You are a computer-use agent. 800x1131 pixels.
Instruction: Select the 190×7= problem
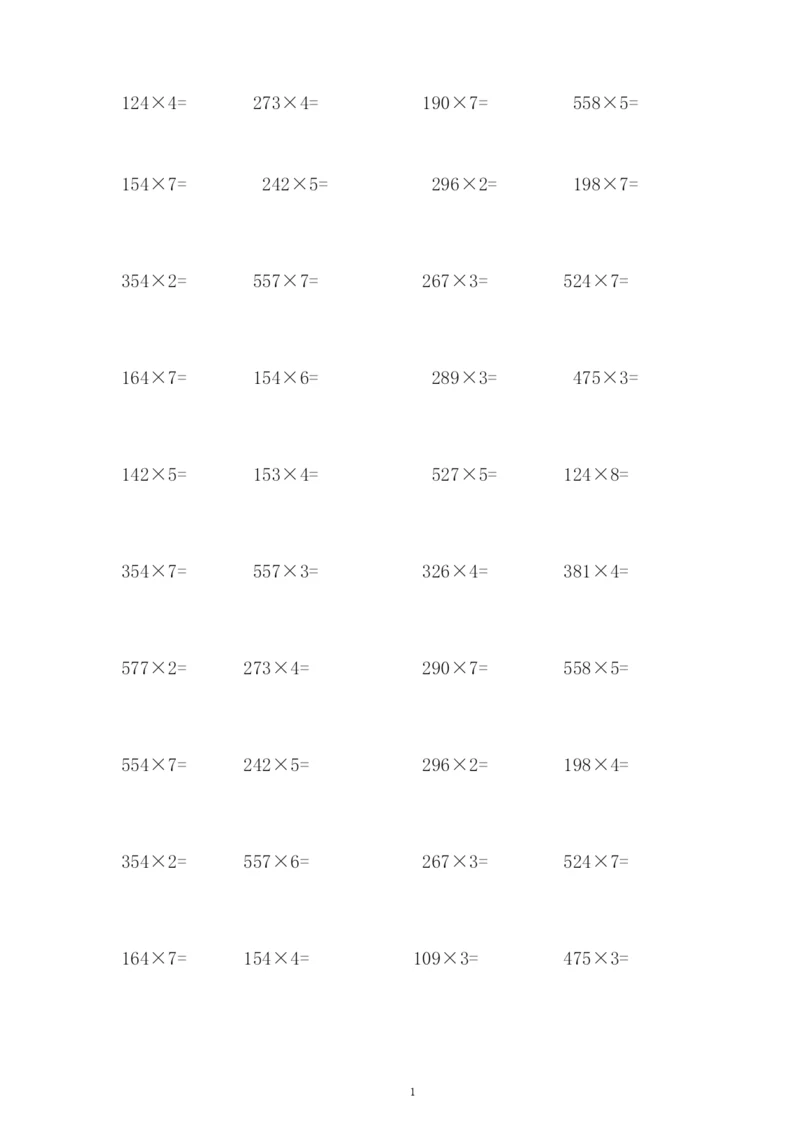(x=455, y=102)
